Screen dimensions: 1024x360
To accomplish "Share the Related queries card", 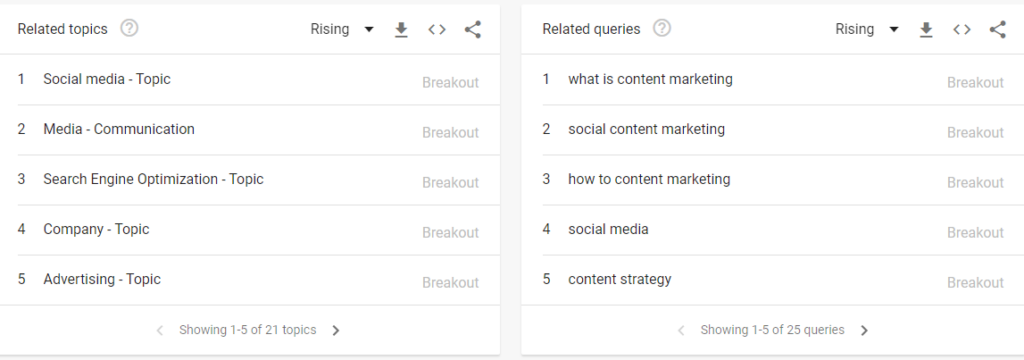I will click(998, 29).
